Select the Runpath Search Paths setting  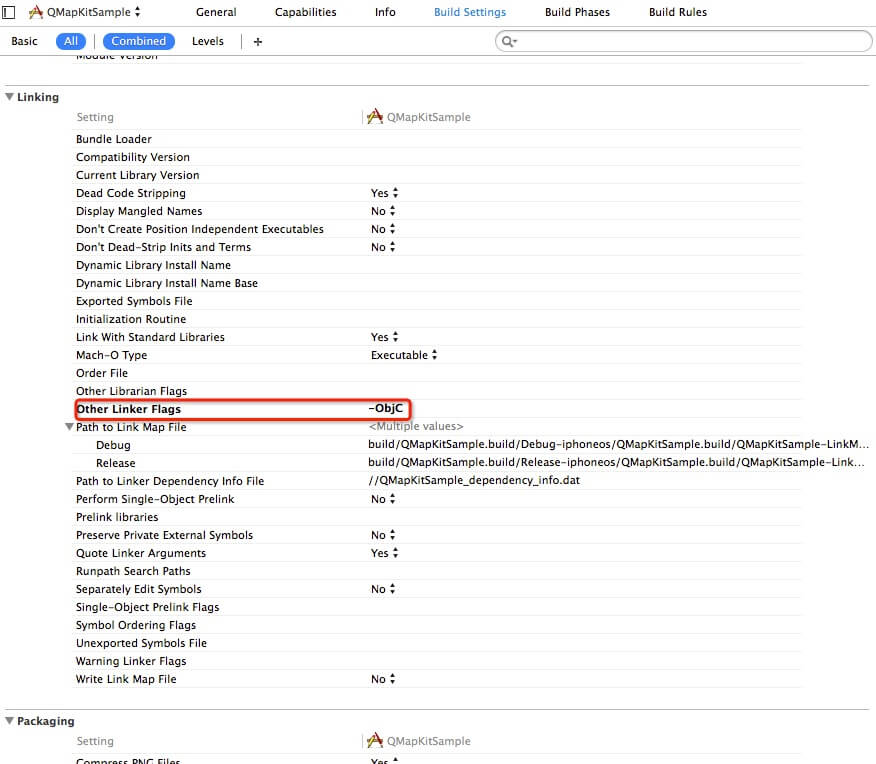[x=133, y=571]
